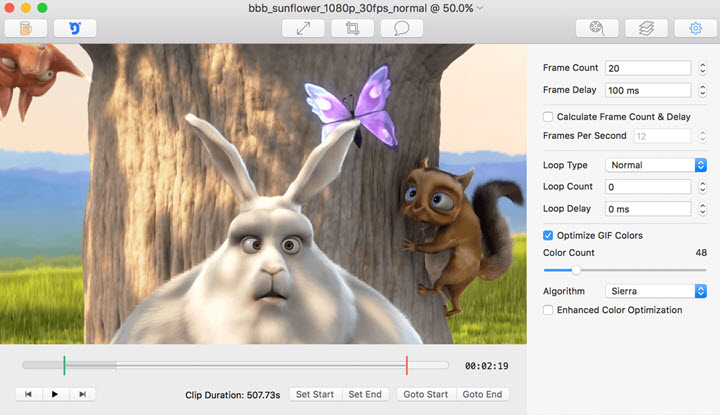Image resolution: width=720 pixels, height=416 pixels.
Task: Click the 00:02:19 timecode text
Action: 487,366
